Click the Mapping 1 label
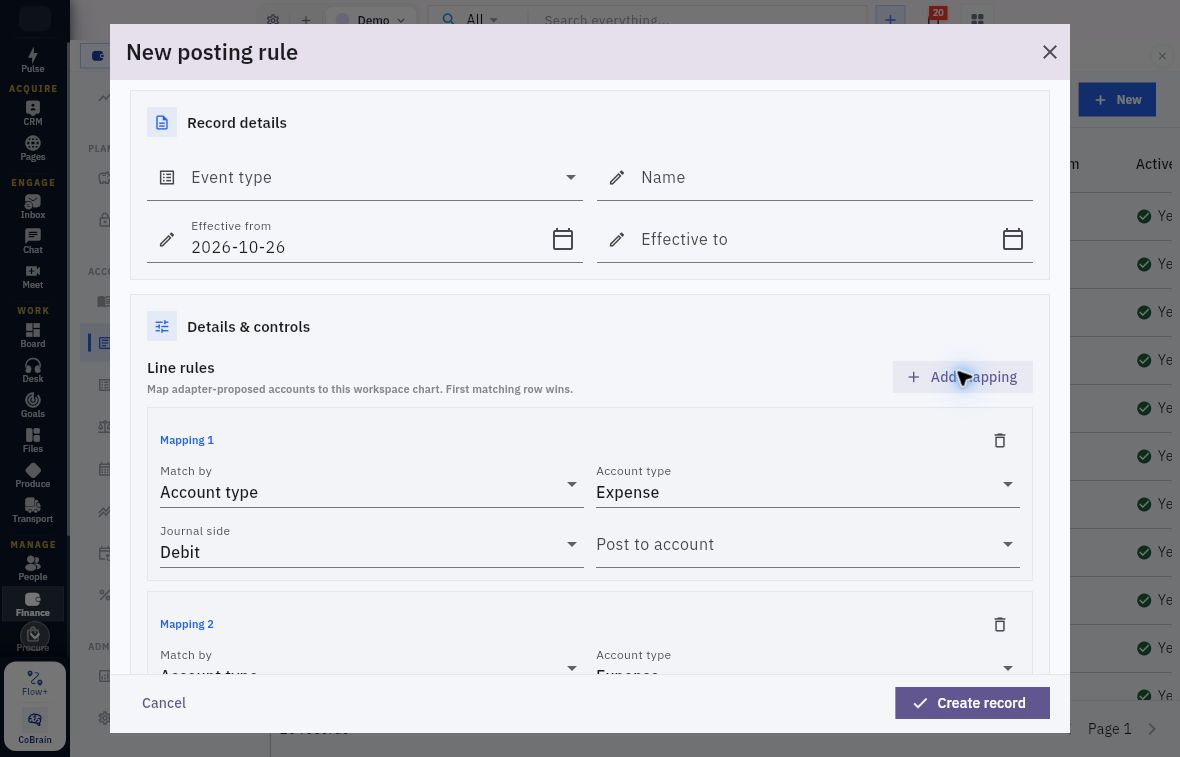Screen dimensions: 1180x757 coord(187,440)
